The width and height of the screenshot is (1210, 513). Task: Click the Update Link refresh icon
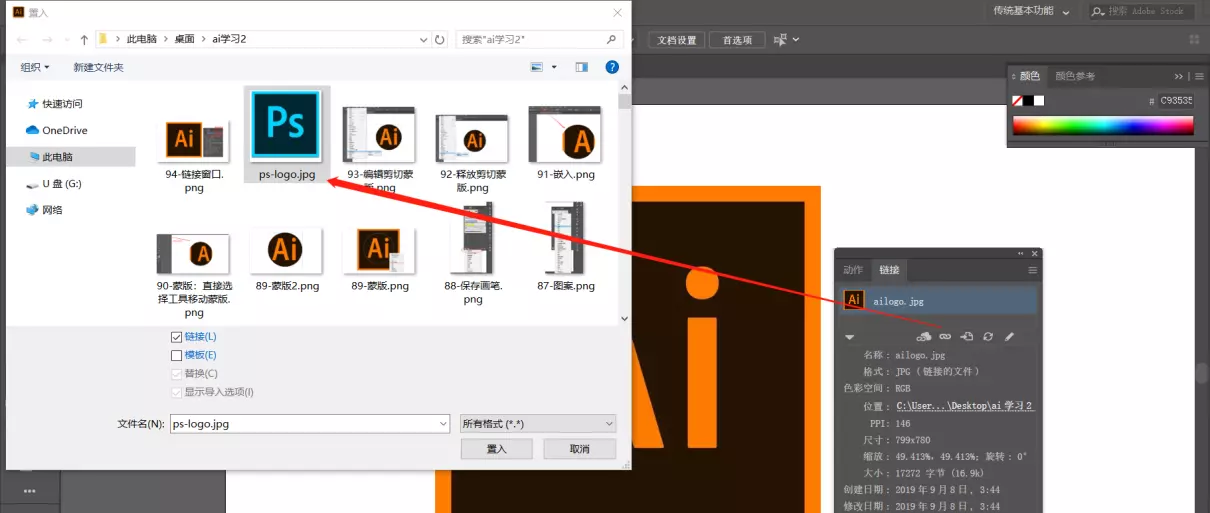[x=988, y=337]
